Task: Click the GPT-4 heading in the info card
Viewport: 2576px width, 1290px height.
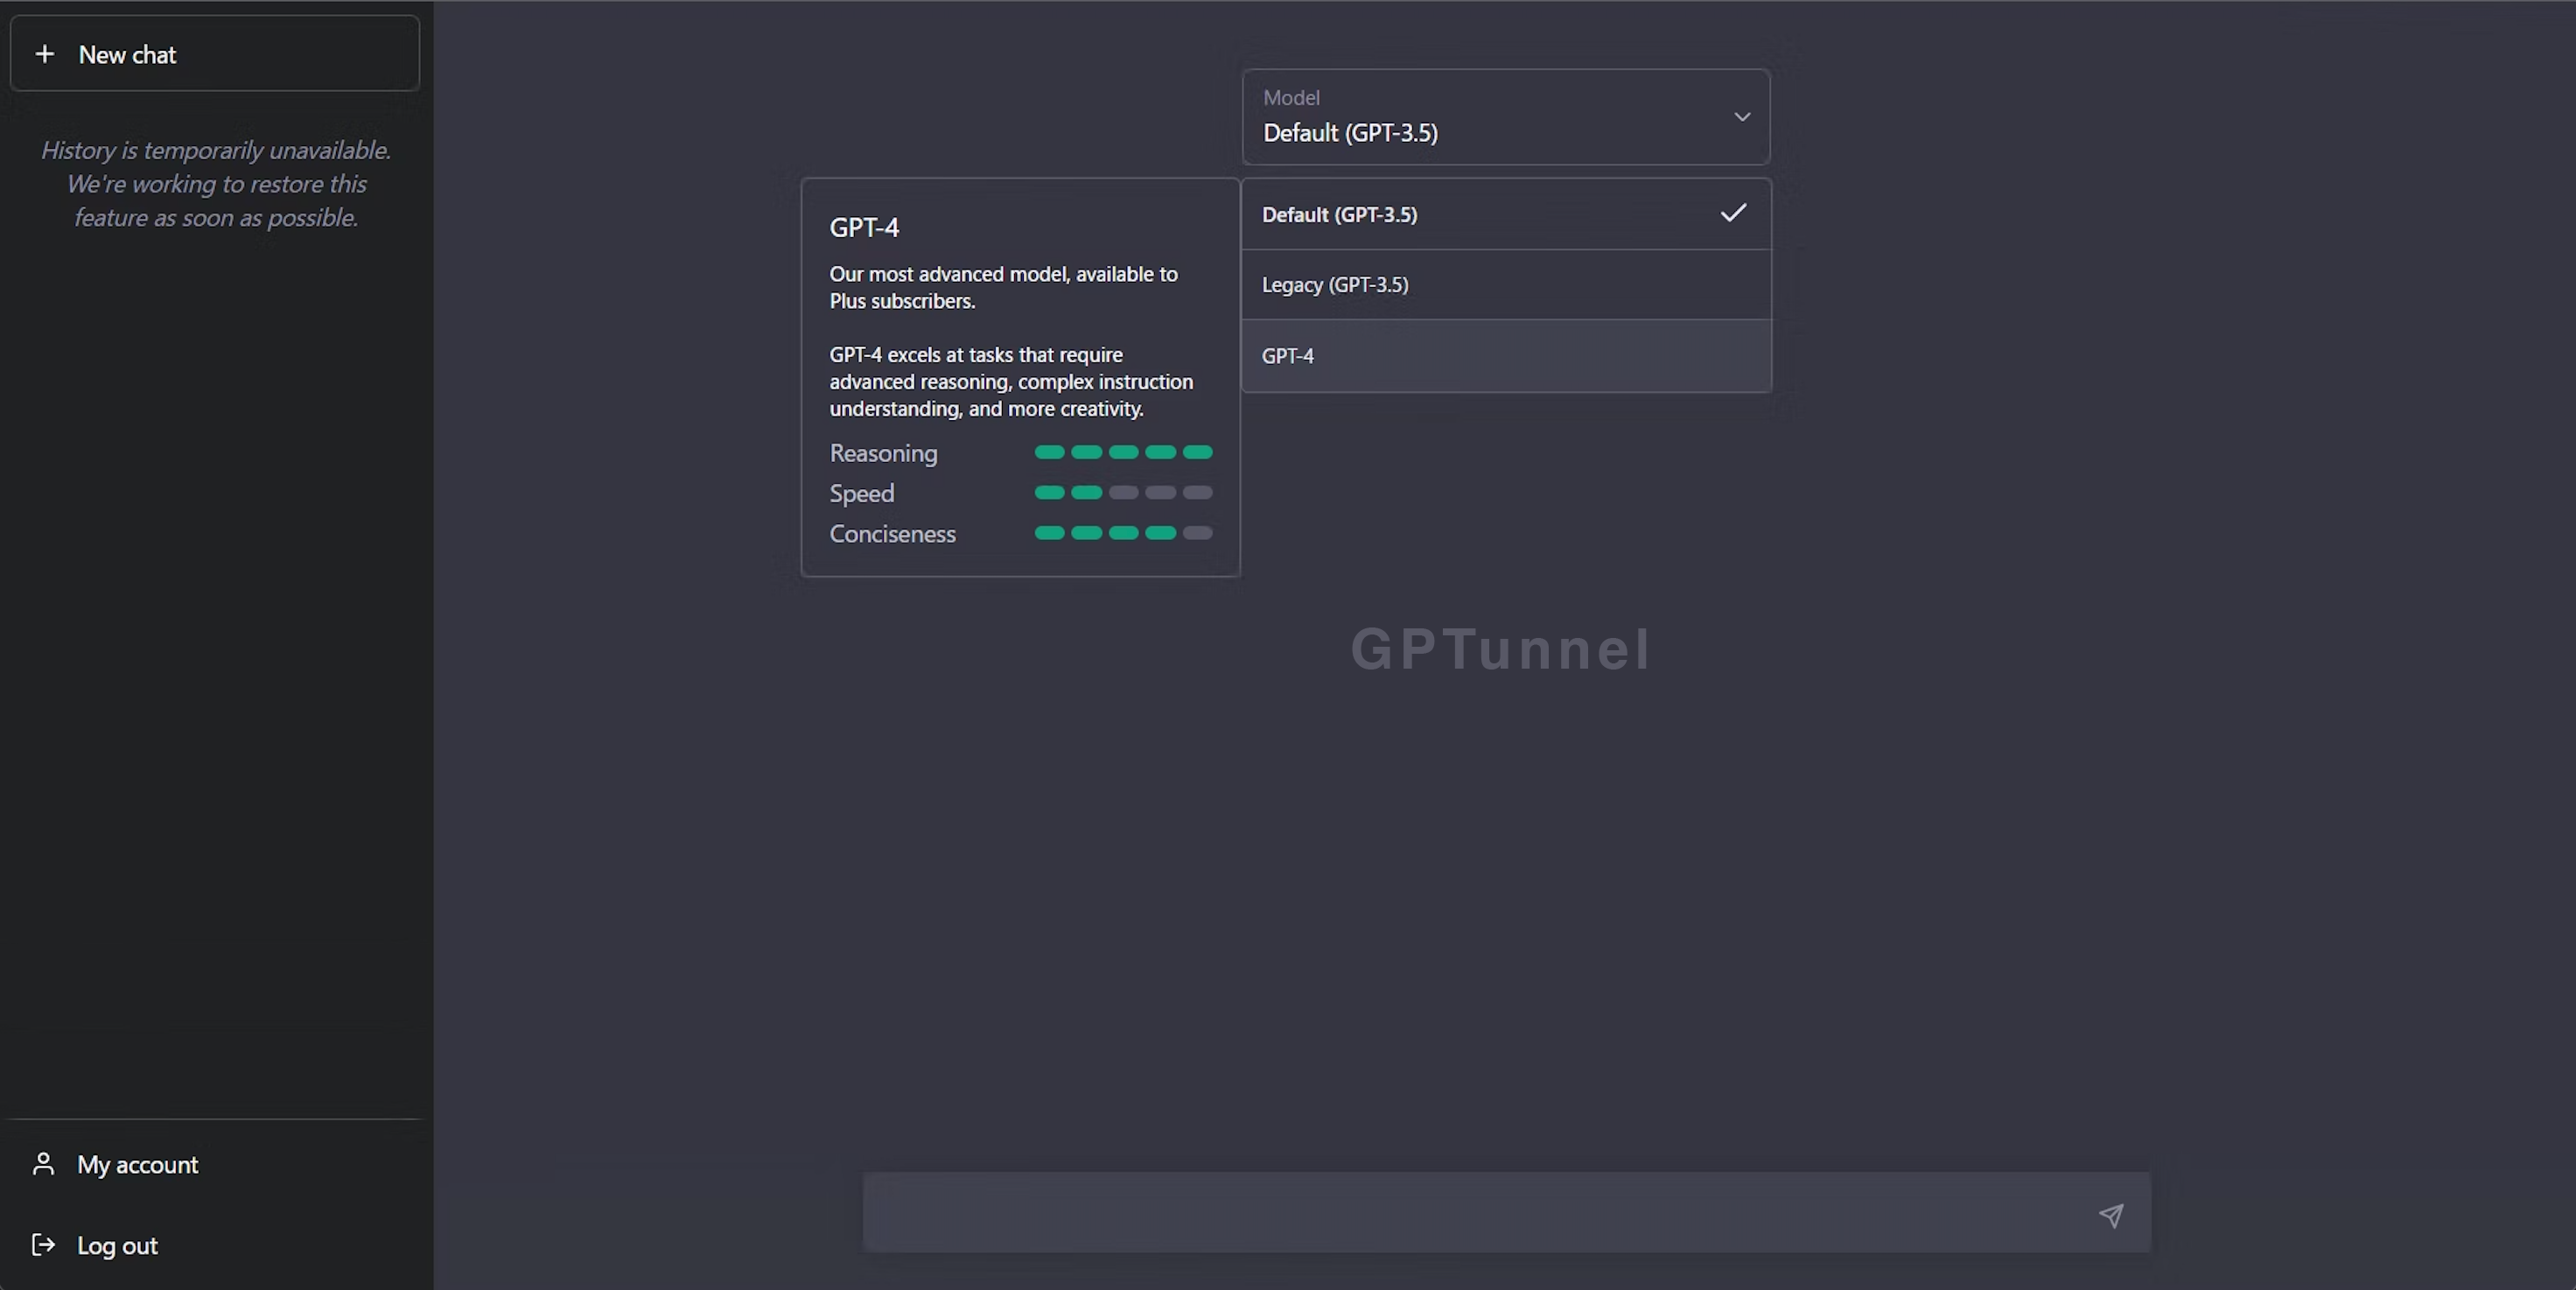Action: (864, 228)
